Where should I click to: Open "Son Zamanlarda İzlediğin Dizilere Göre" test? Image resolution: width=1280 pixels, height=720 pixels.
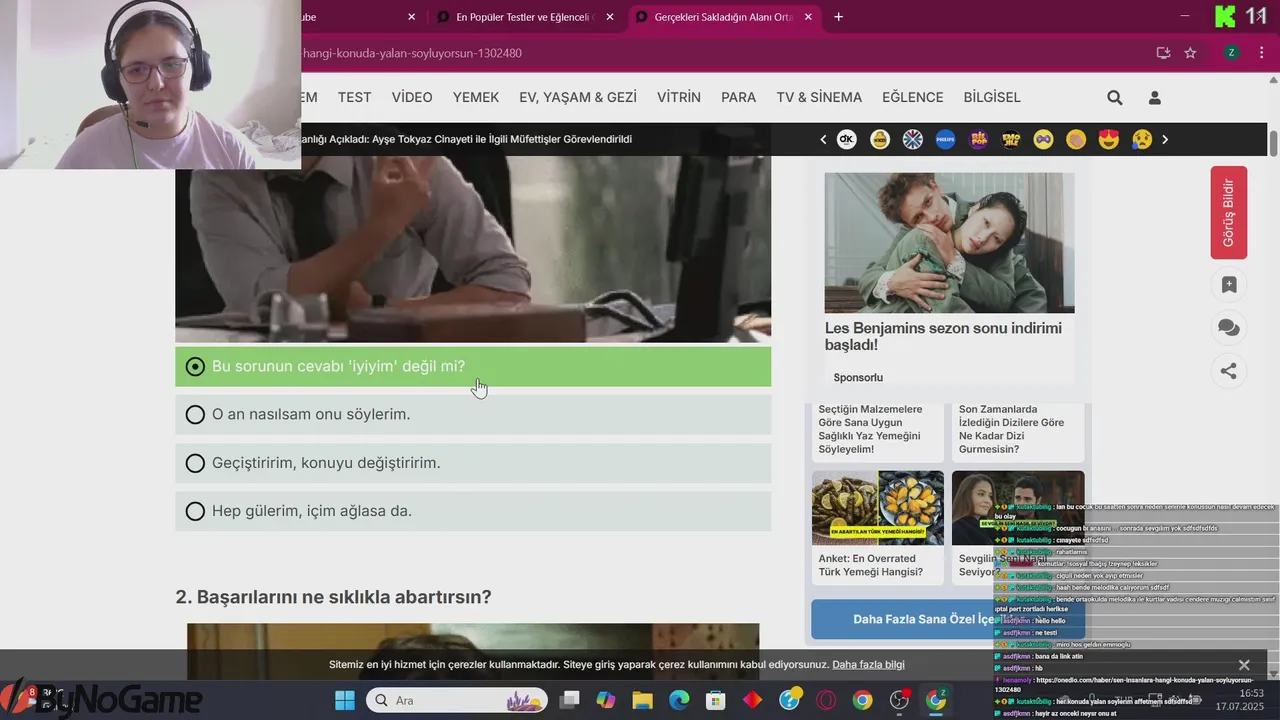pyautogui.click(x=1012, y=429)
